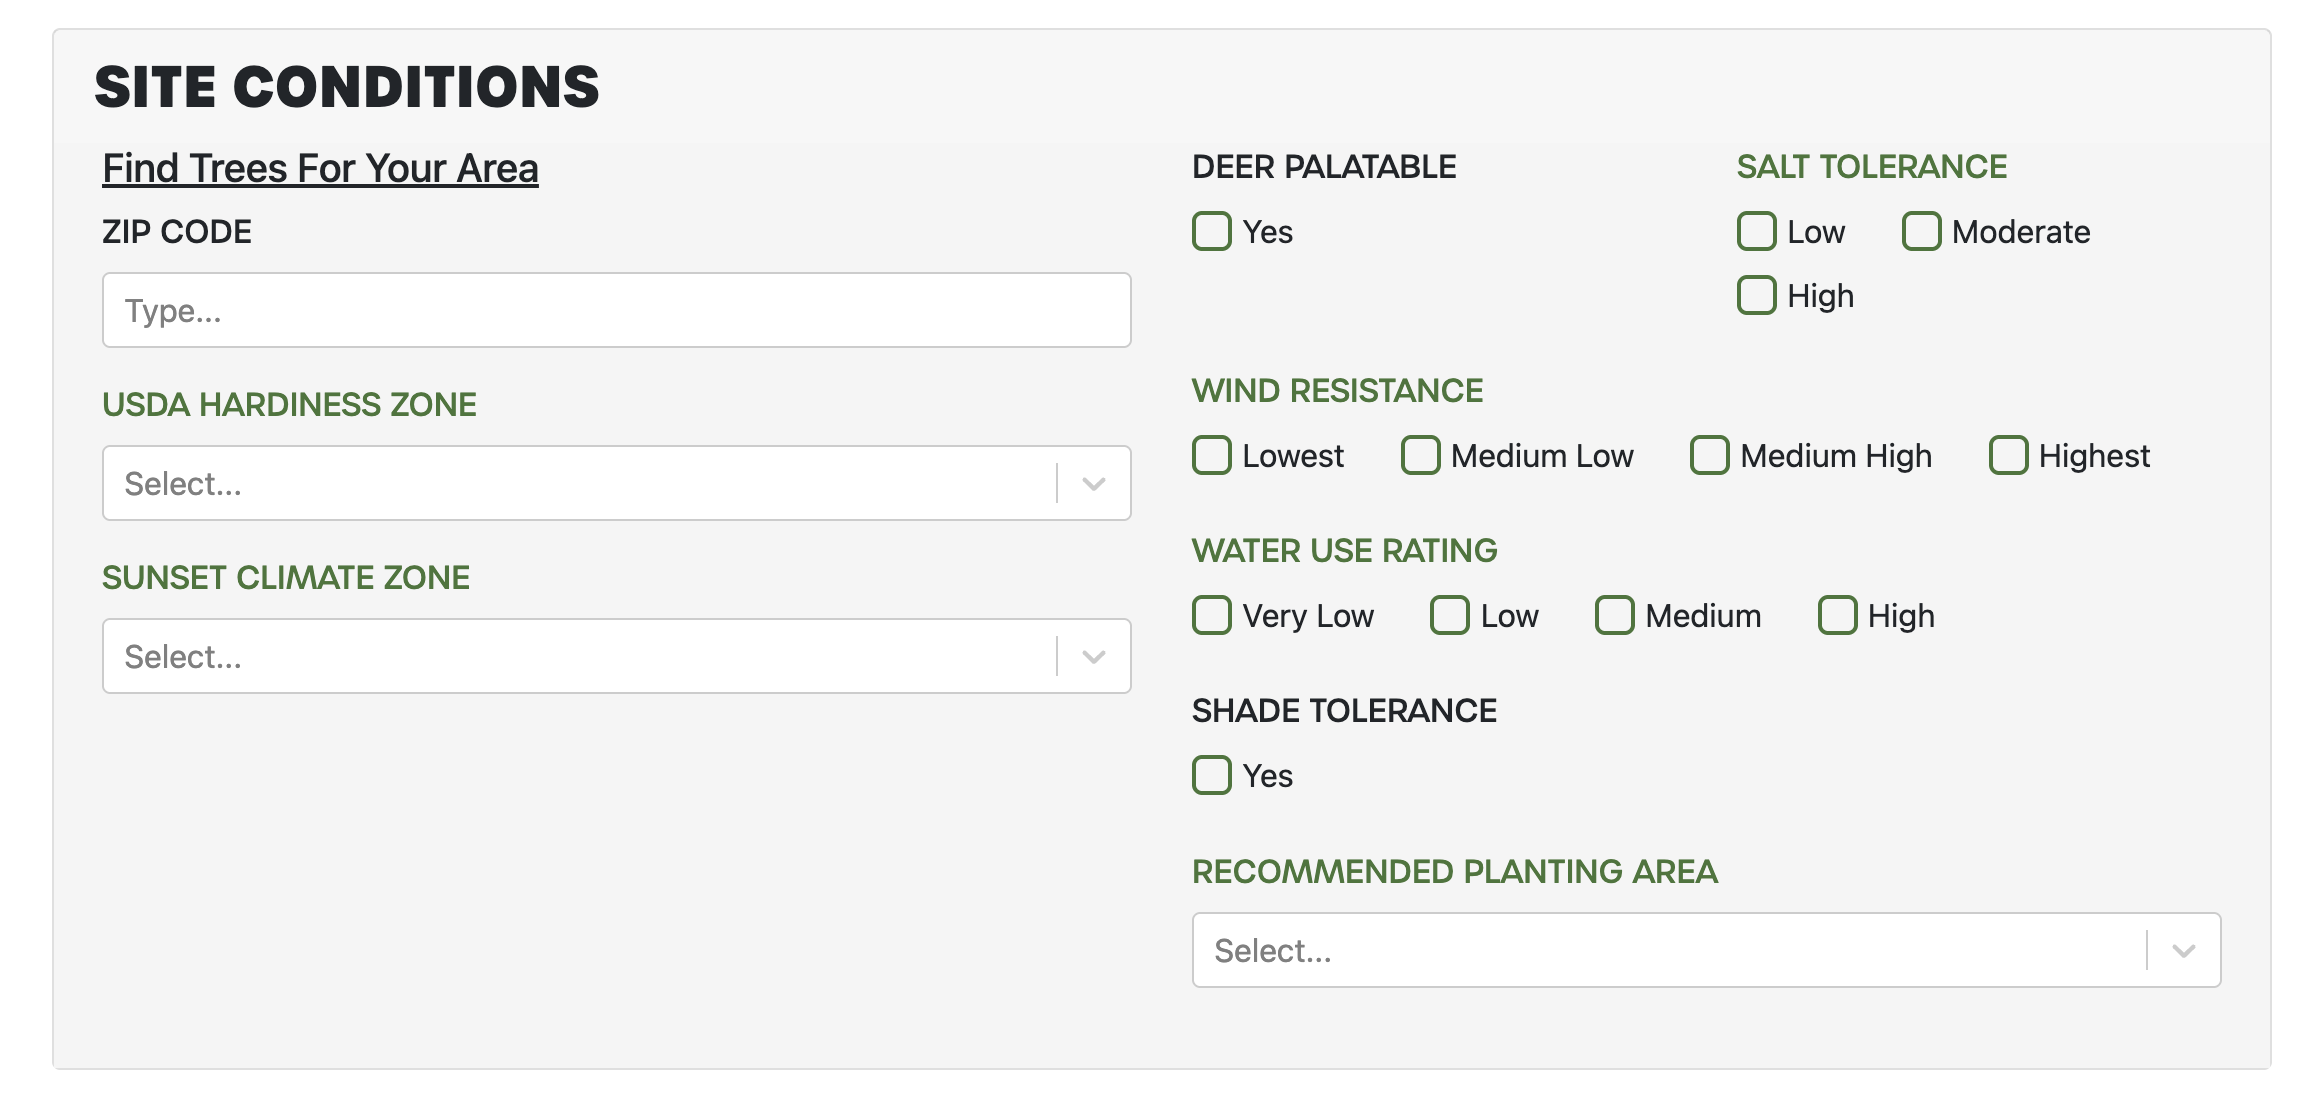The height and width of the screenshot is (1098, 2322).
Task: Click inside the ZIP Code text field
Action: [x=615, y=310]
